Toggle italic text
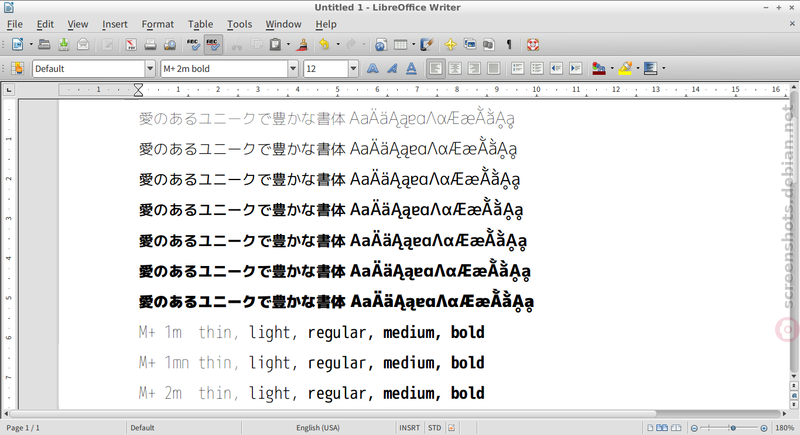This screenshot has height=435, width=800. 392,68
